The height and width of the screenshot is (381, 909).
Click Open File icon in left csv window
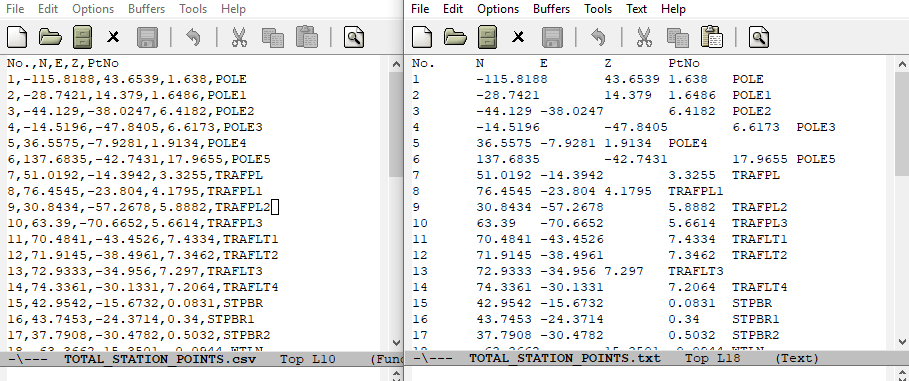tap(50, 37)
